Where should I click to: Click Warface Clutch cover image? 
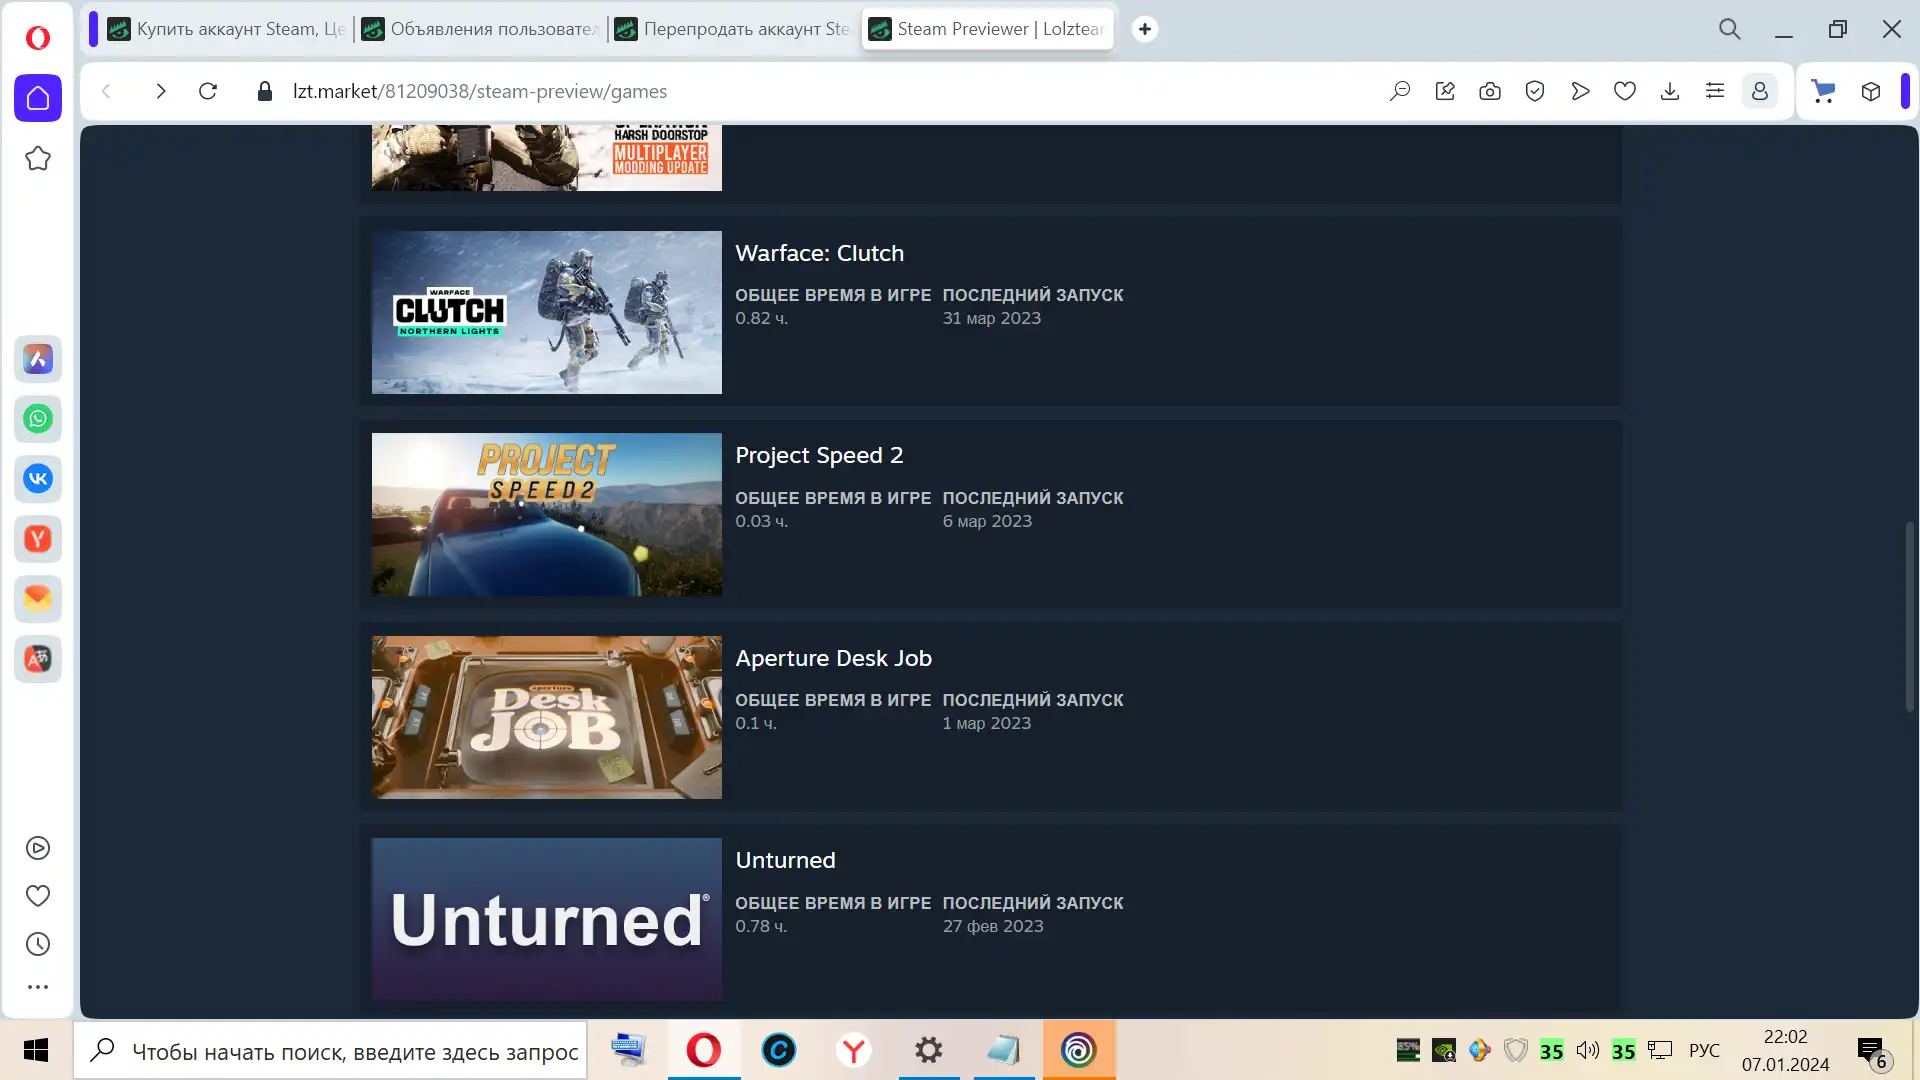[x=546, y=312]
